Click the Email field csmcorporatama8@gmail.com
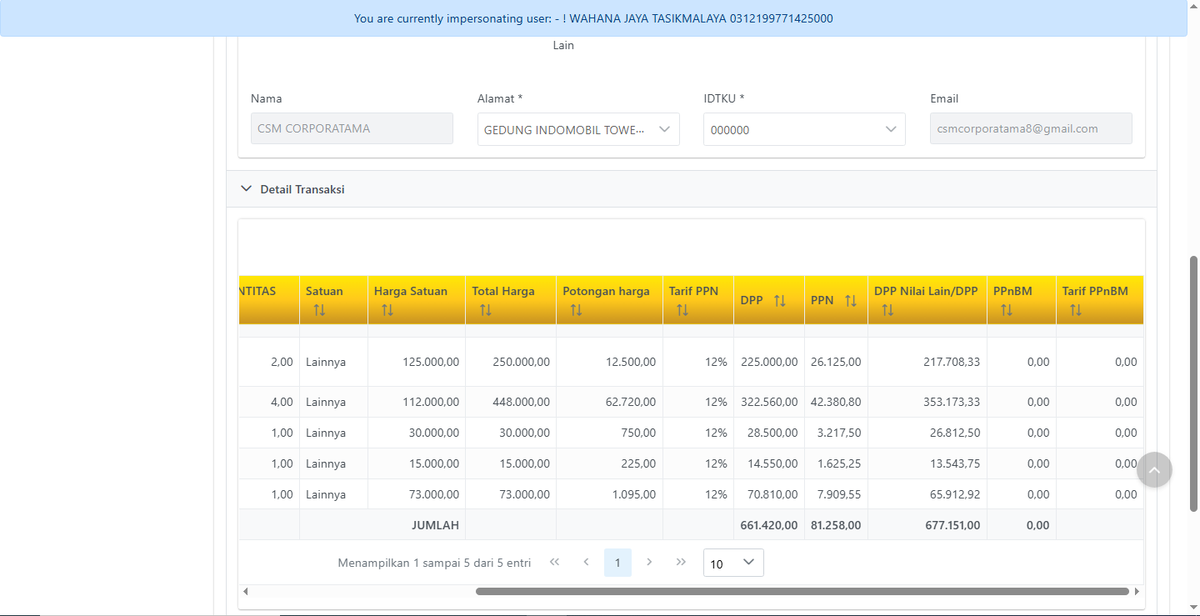Screen dimensions: 1200x616 coord(1031,129)
